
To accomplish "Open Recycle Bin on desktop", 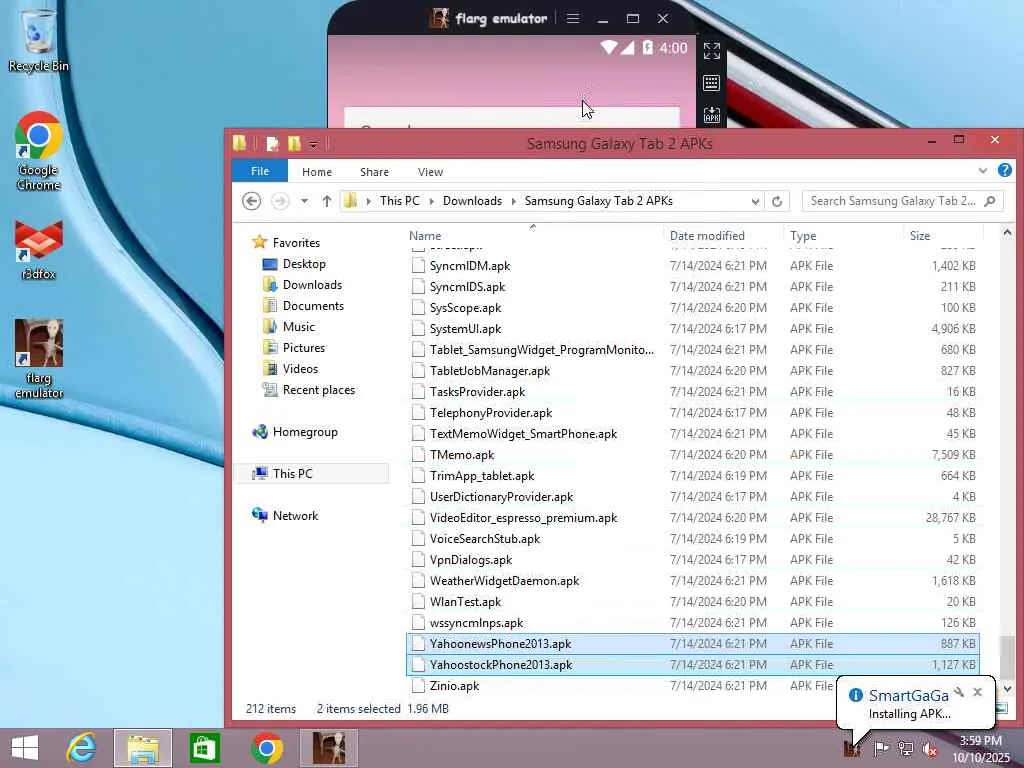I will coord(38,39).
